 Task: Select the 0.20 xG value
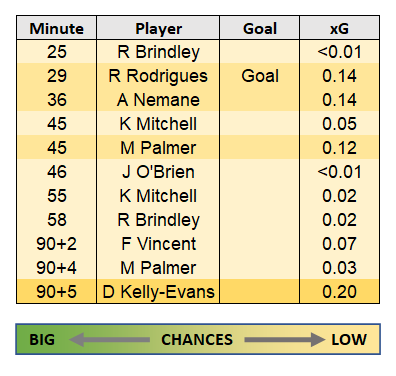(x=339, y=292)
